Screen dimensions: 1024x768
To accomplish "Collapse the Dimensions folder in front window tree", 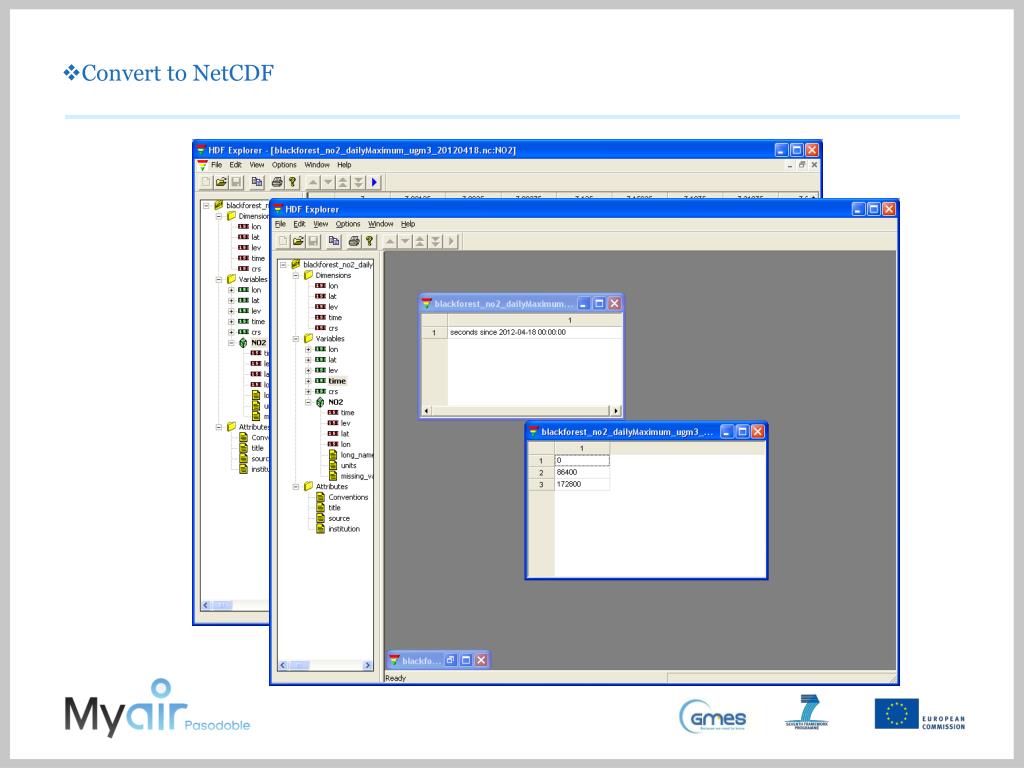I will point(296,275).
